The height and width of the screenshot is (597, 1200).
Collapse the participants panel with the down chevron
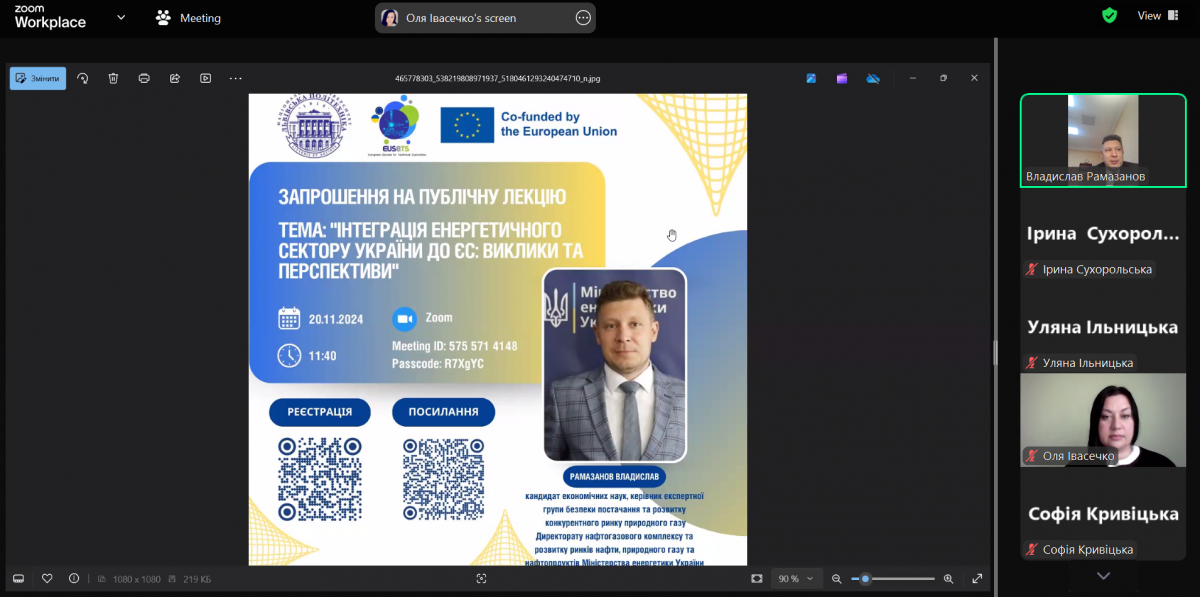click(x=1102, y=575)
